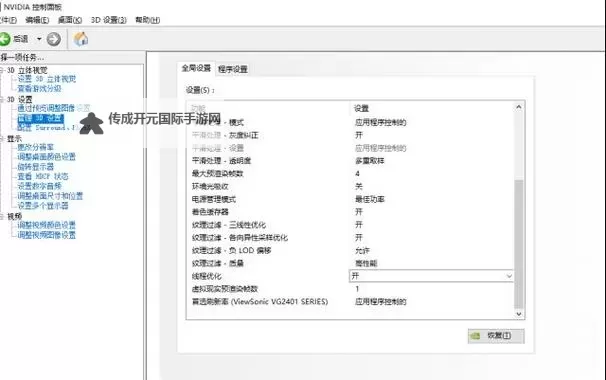
Task: Select 纹理过滤 - 三线性优化 row
Action: click(350, 225)
